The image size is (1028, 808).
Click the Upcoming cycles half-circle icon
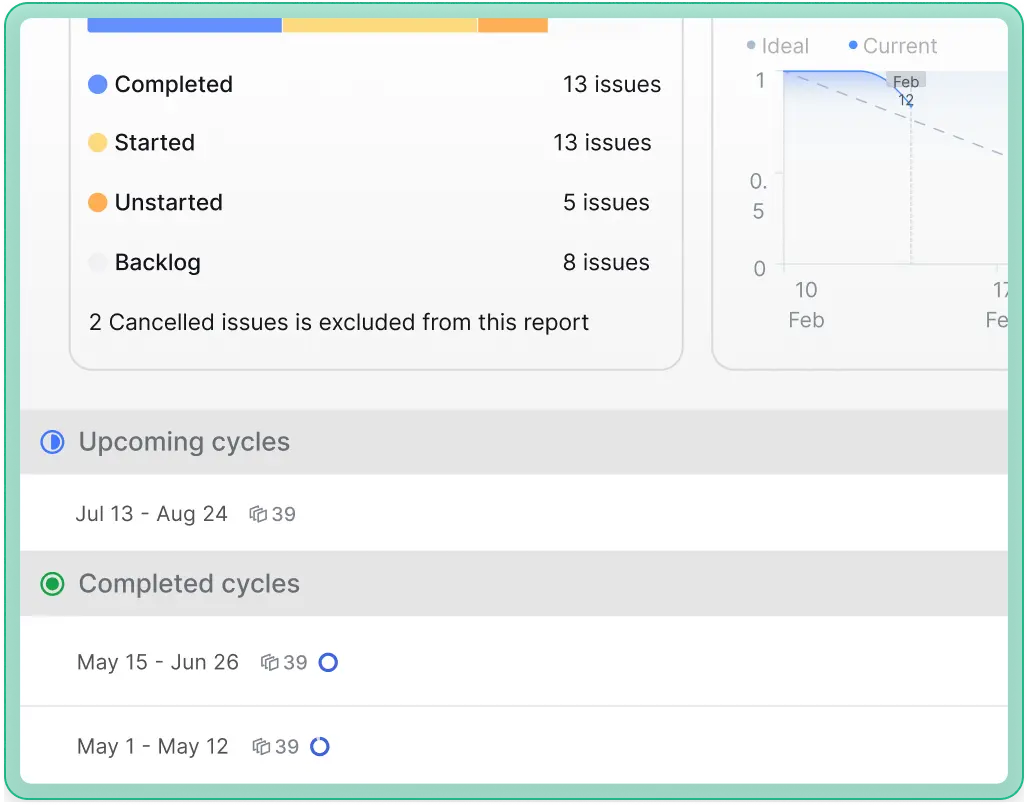[52, 442]
